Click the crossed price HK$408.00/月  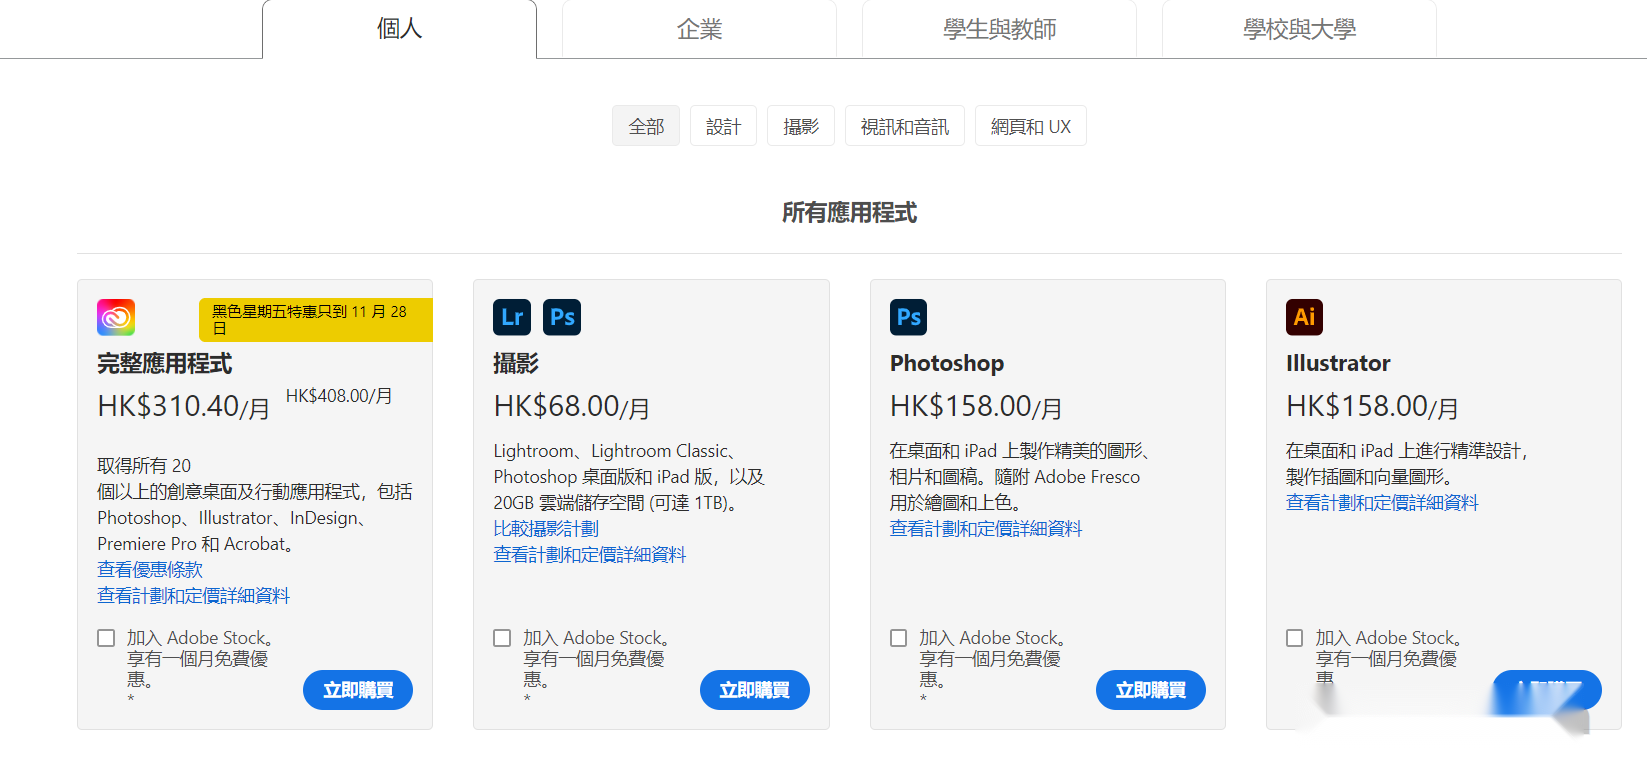coord(339,396)
